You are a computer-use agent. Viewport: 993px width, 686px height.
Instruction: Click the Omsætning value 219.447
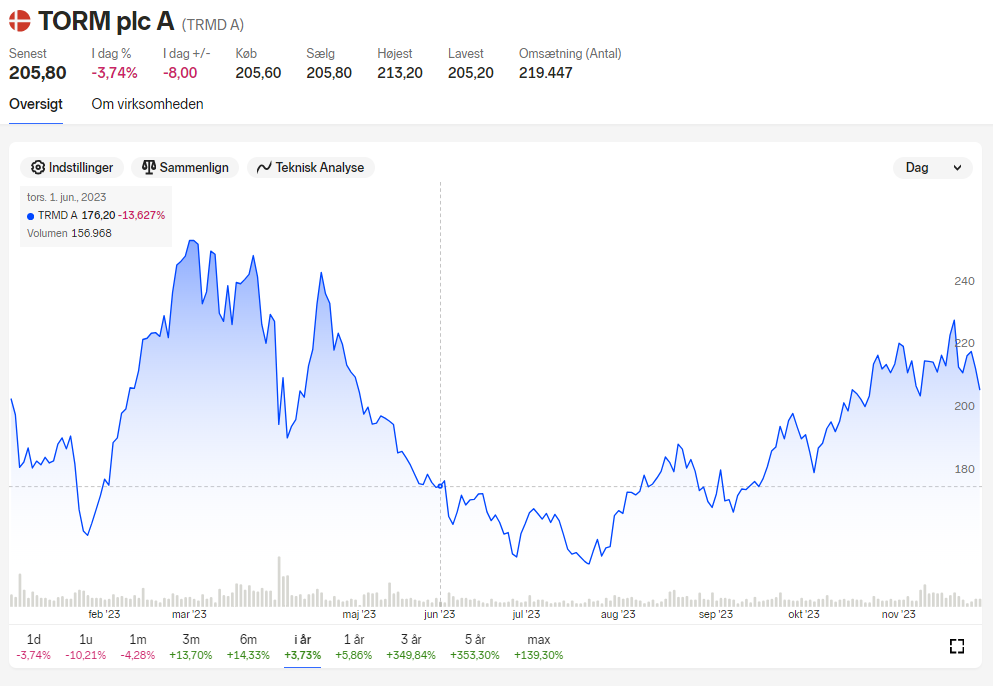click(x=546, y=73)
